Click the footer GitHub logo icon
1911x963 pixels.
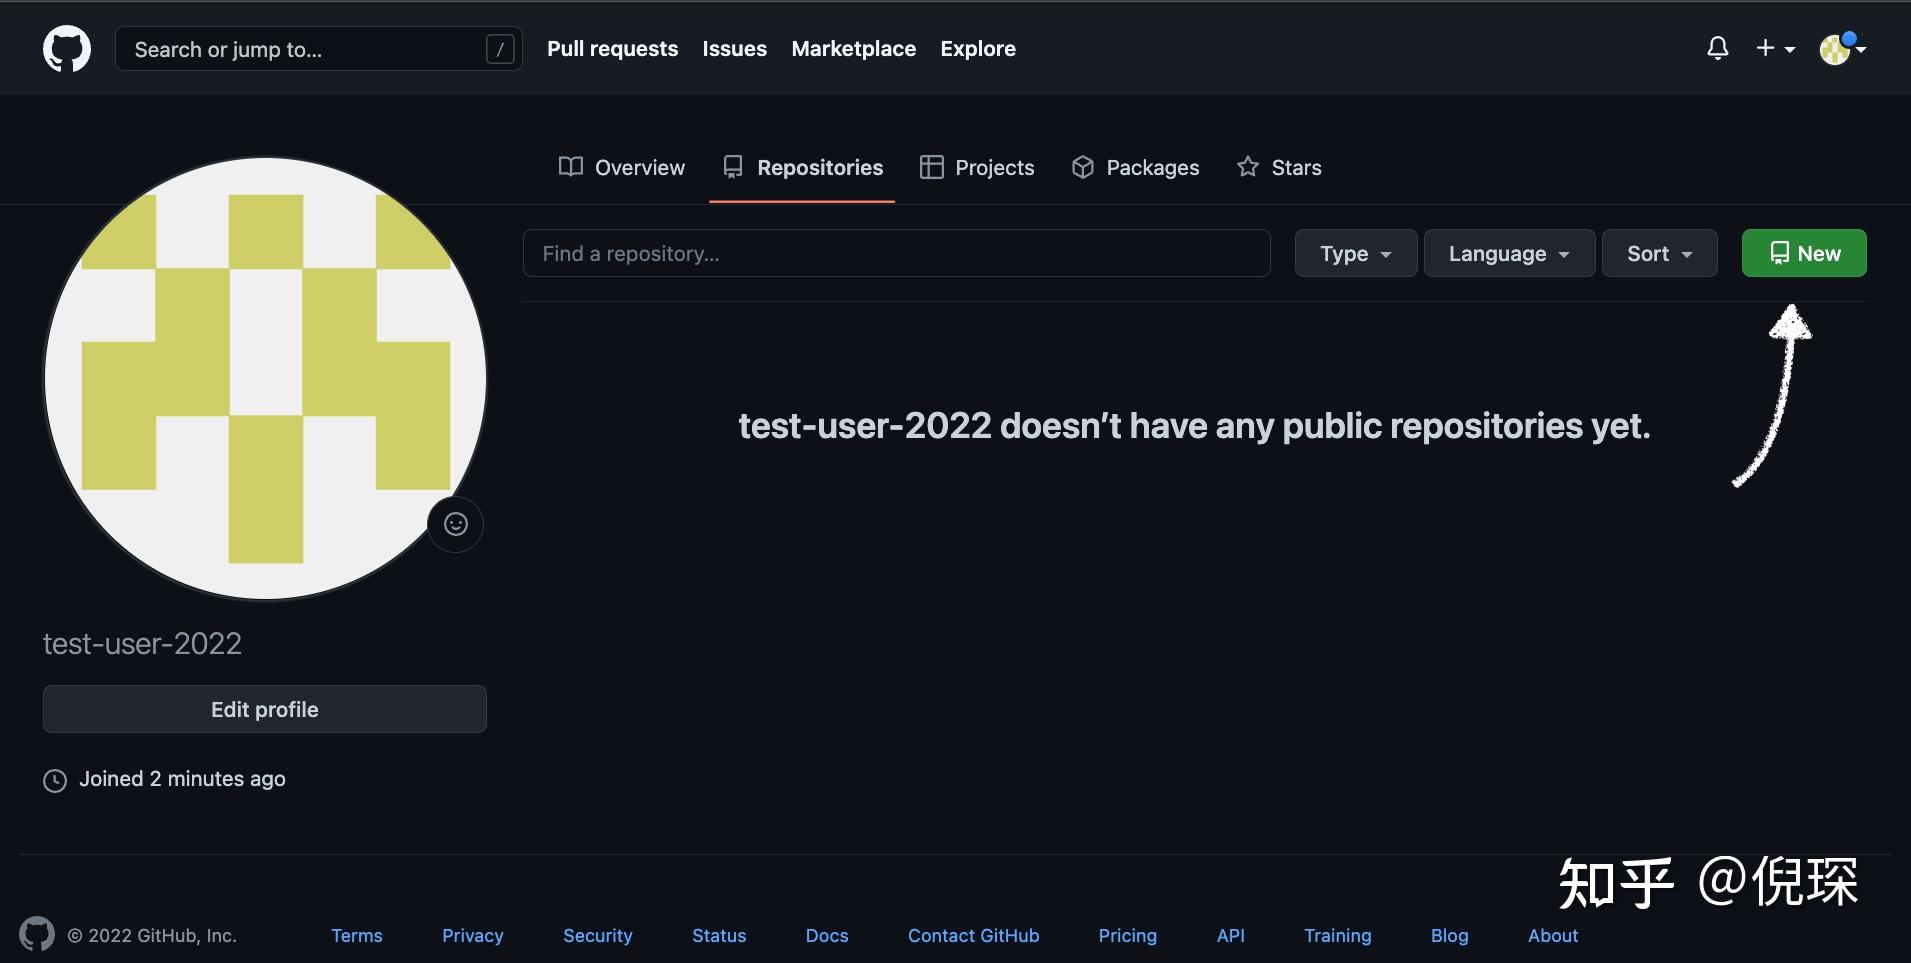point(37,934)
